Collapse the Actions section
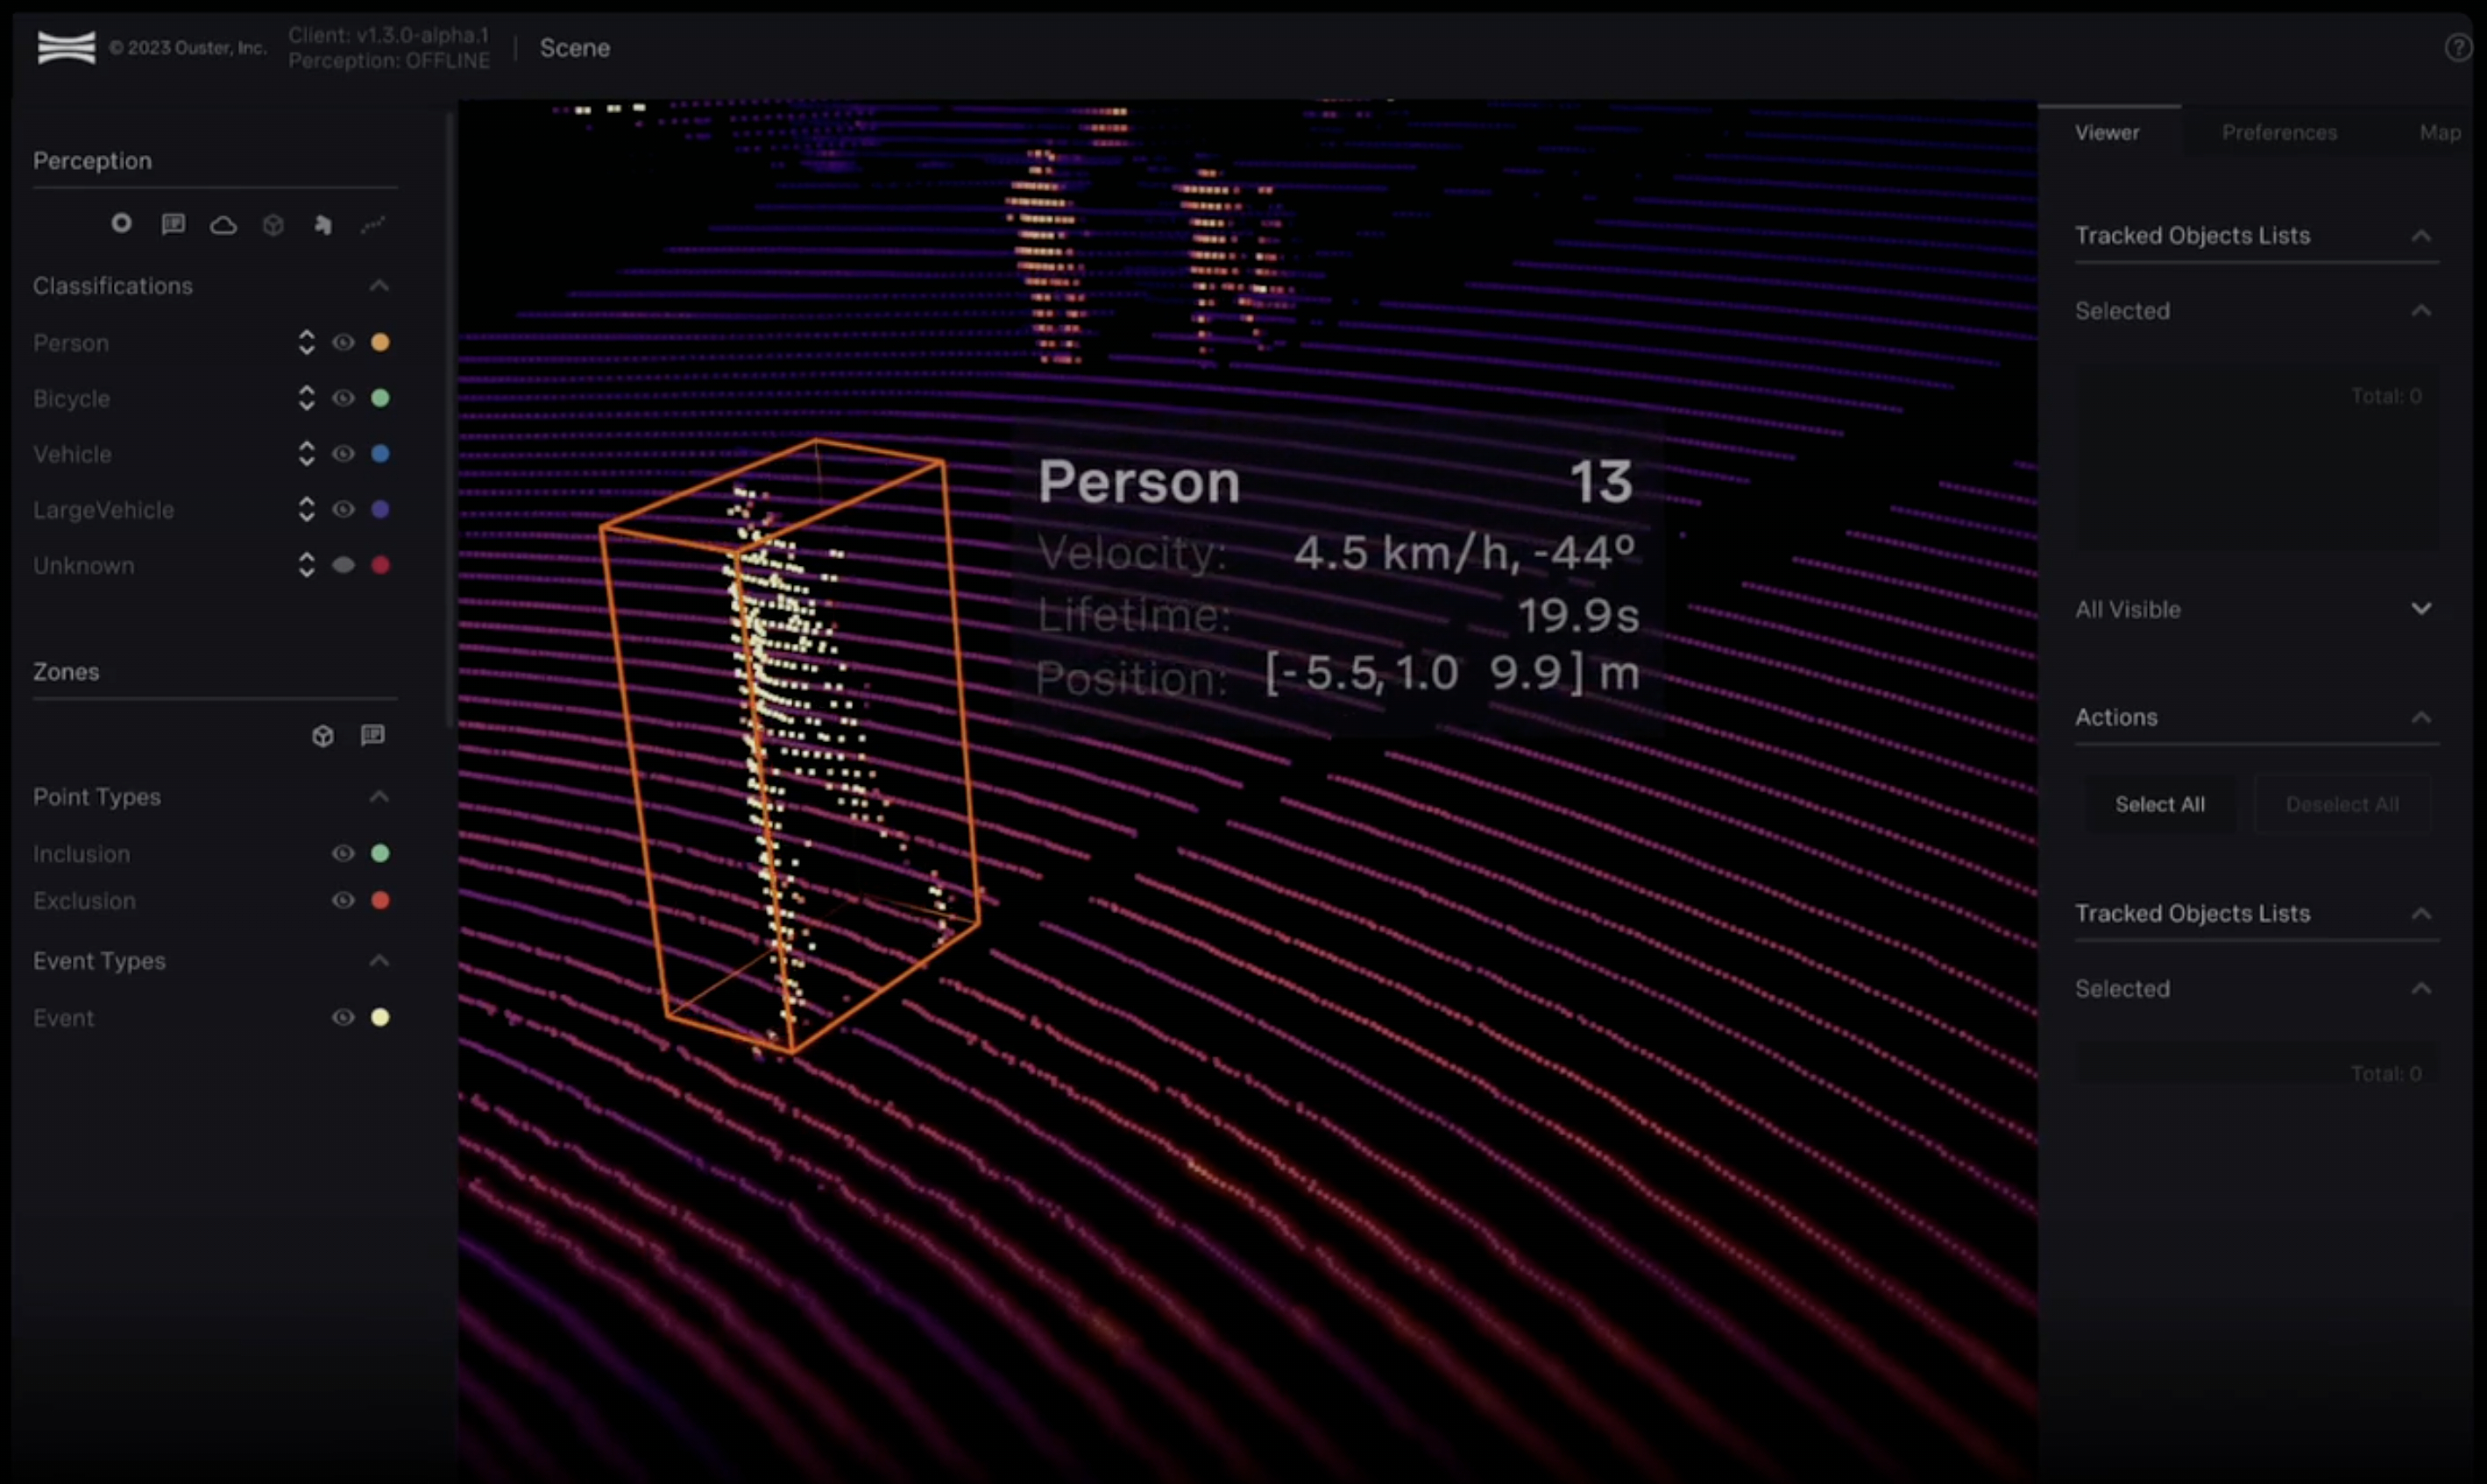This screenshot has width=2487, height=1484. [2421, 717]
